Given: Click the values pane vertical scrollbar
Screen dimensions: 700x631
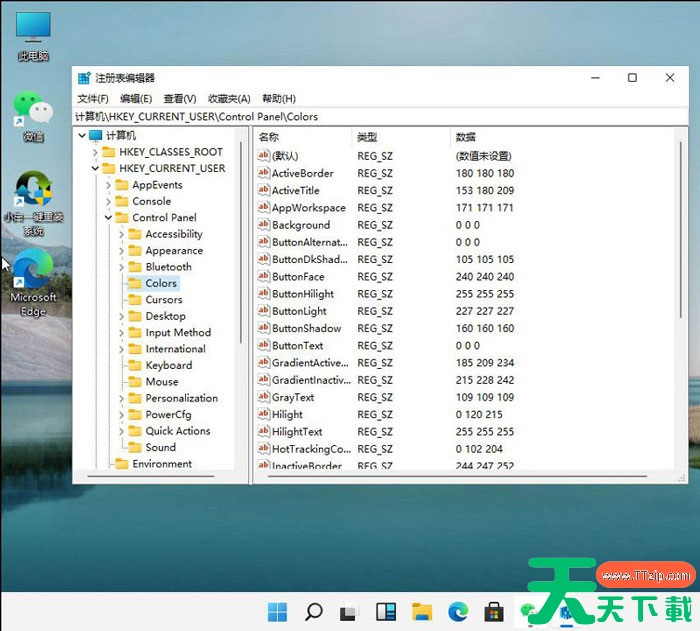Looking at the screenshot, I should tap(681, 230).
